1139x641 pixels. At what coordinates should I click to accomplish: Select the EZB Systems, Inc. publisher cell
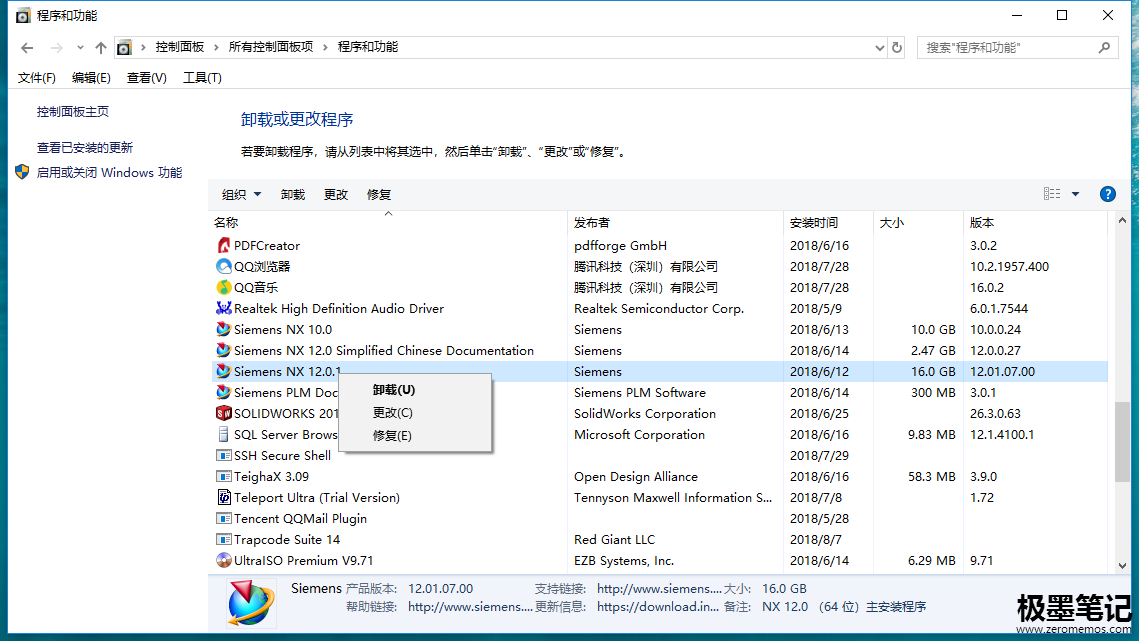point(624,561)
